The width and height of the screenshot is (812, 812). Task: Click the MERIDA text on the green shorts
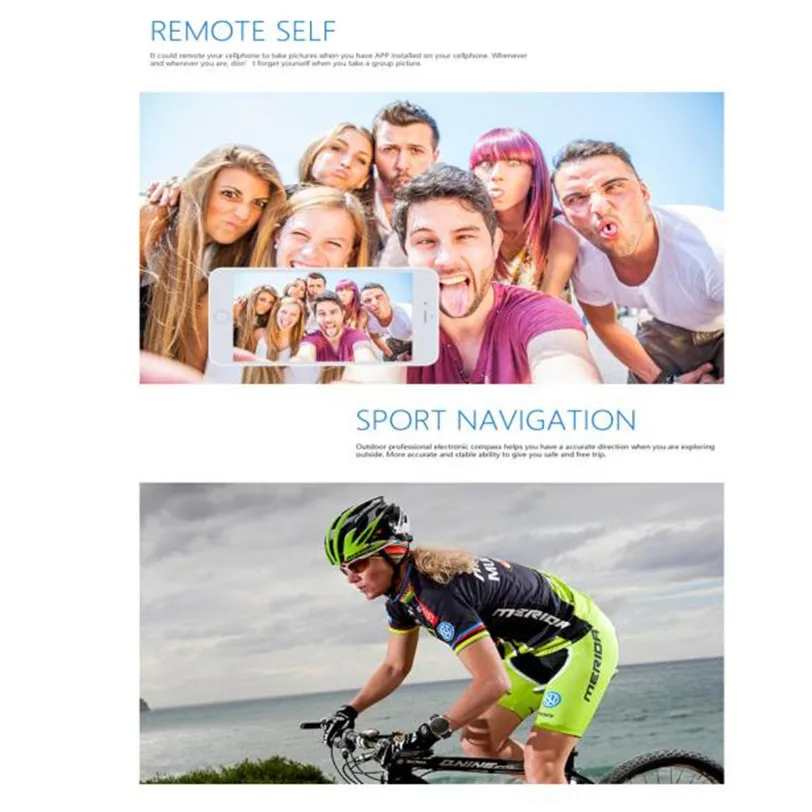tap(594, 666)
